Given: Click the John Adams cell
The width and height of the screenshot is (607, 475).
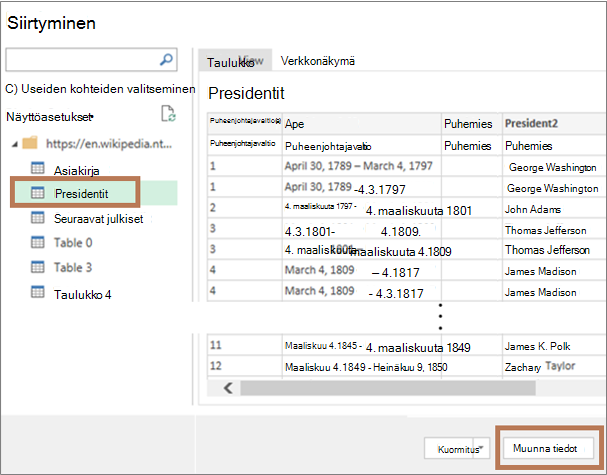Looking at the screenshot, I should click(x=554, y=209).
